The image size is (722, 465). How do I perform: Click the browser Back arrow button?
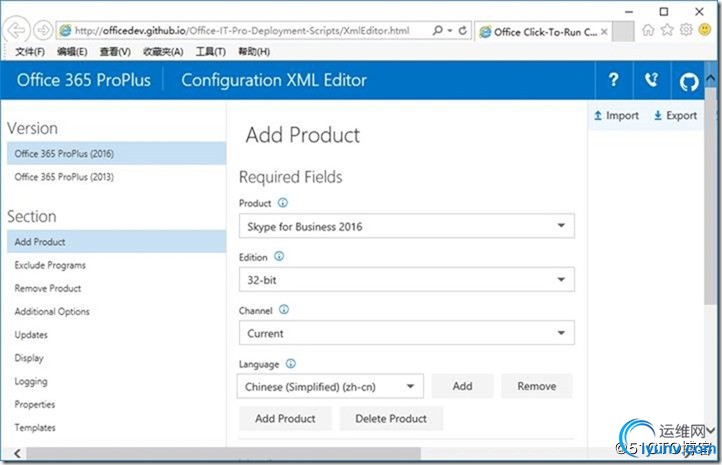(x=17, y=31)
